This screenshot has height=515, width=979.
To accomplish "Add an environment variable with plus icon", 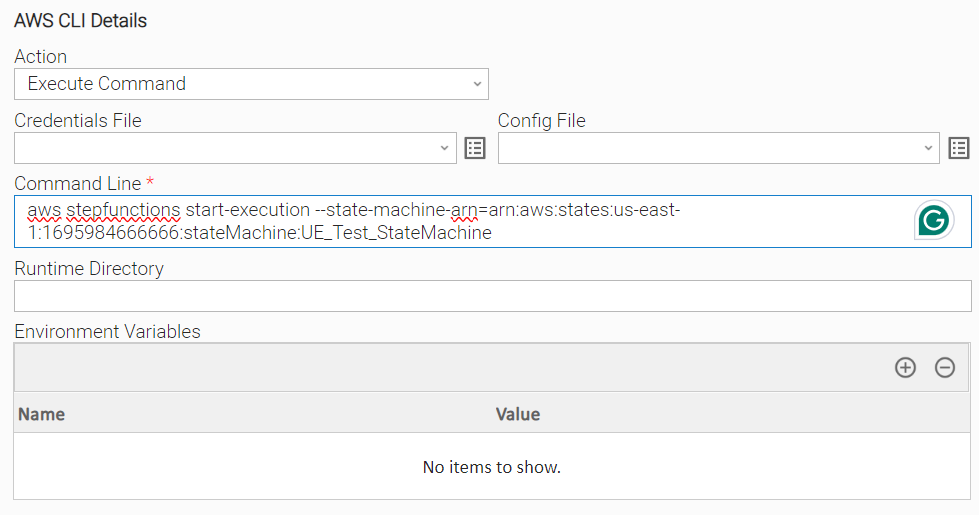I will click(905, 368).
